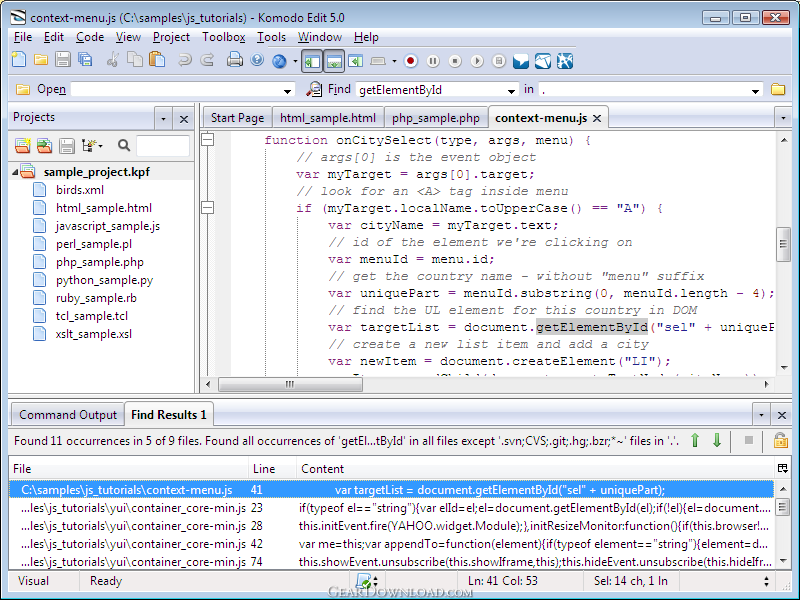This screenshot has height=600, width=800.
Task: Open the Projects pane options dropdown
Action: click(163, 119)
